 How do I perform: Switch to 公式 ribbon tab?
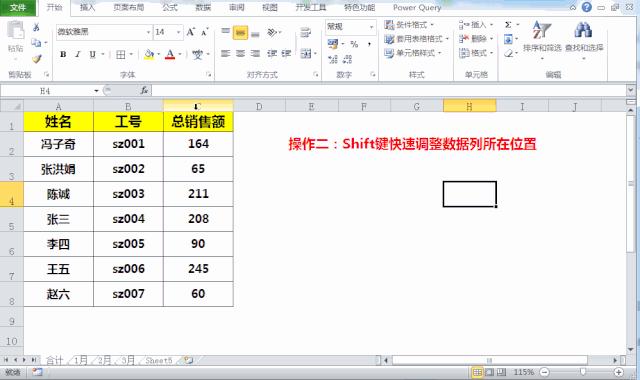click(170, 7)
